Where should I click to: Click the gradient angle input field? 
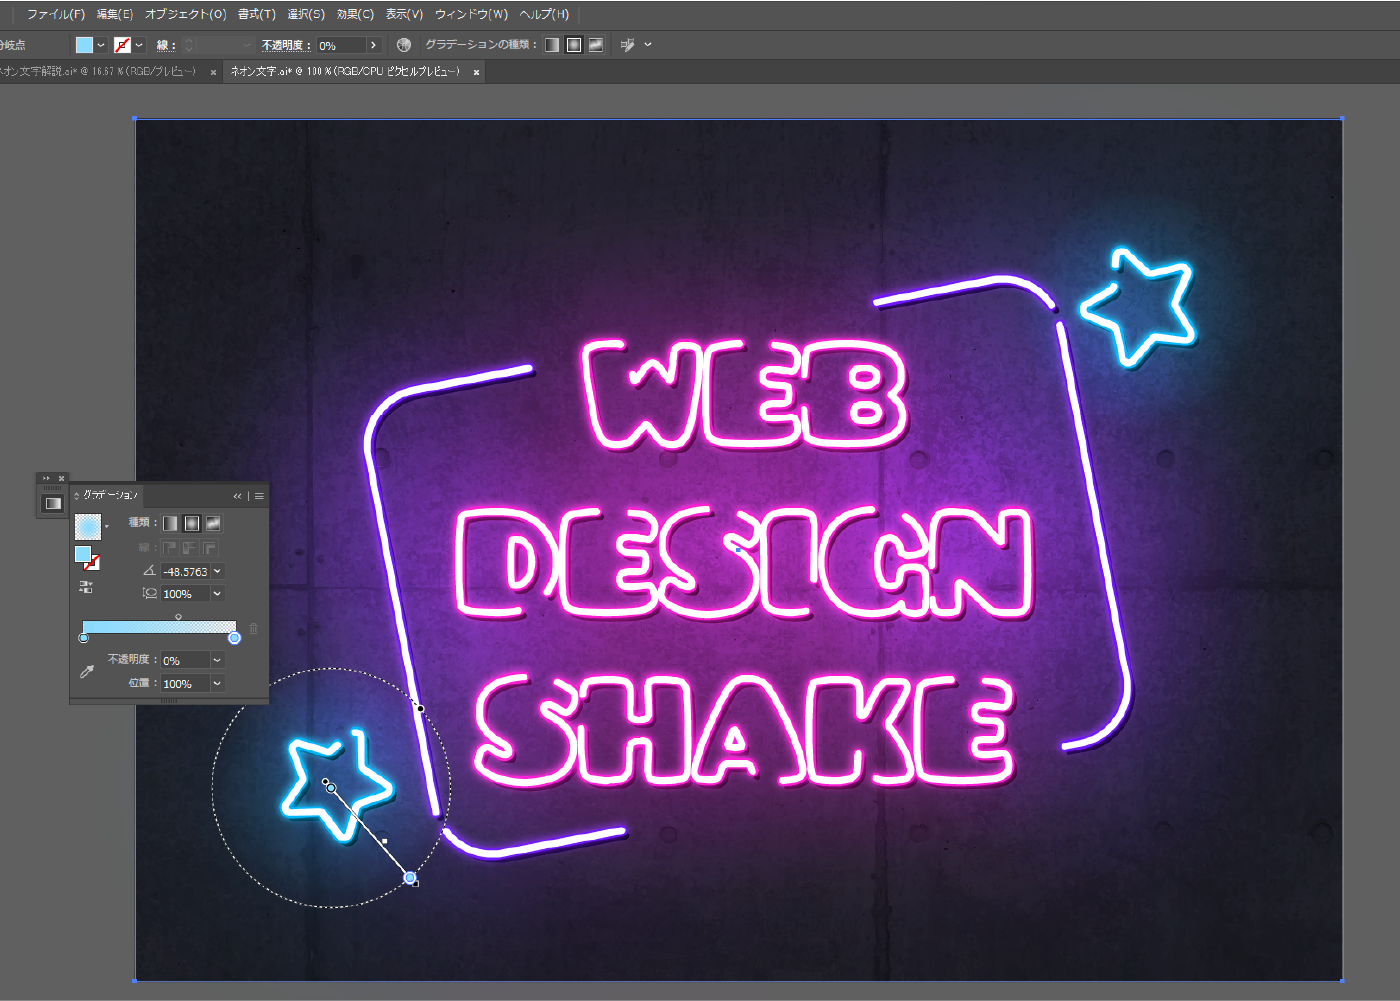tap(186, 572)
